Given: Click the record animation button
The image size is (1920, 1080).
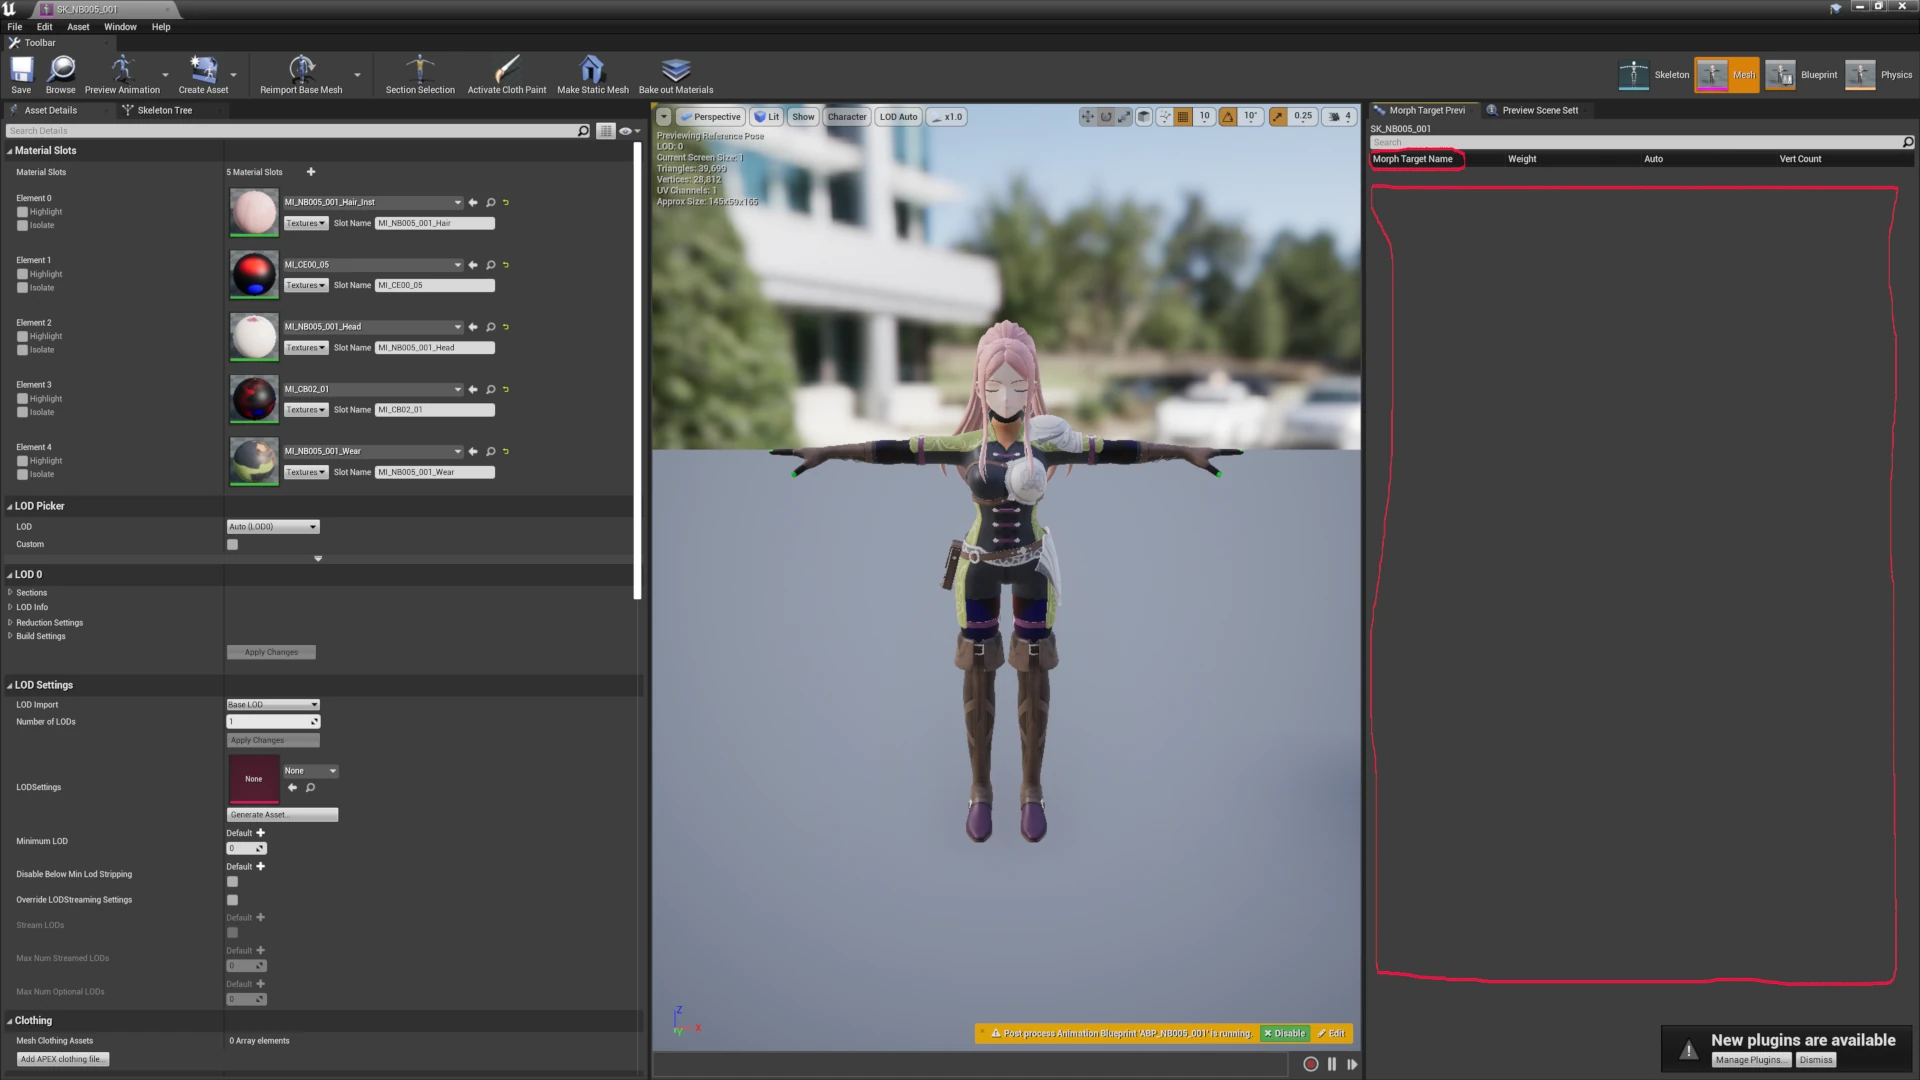Looking at the screenshot, I should coord(1311,1064).
